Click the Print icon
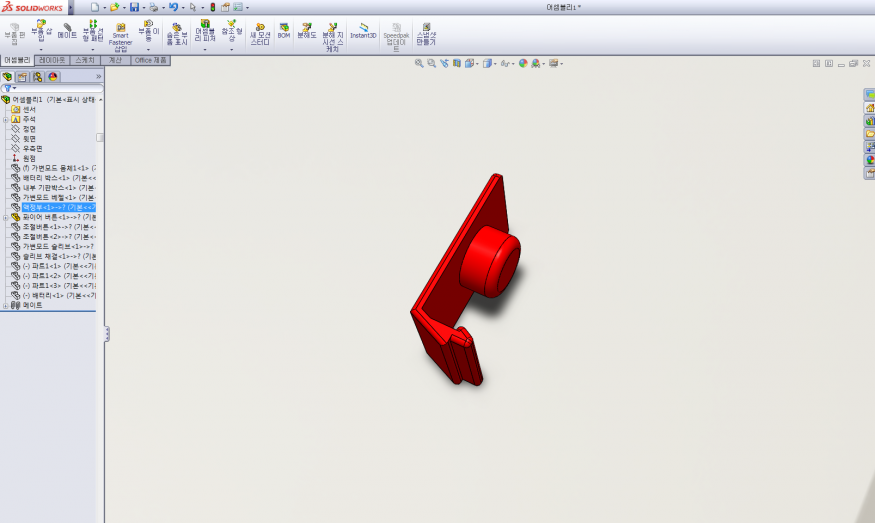 tap(153, 7)
